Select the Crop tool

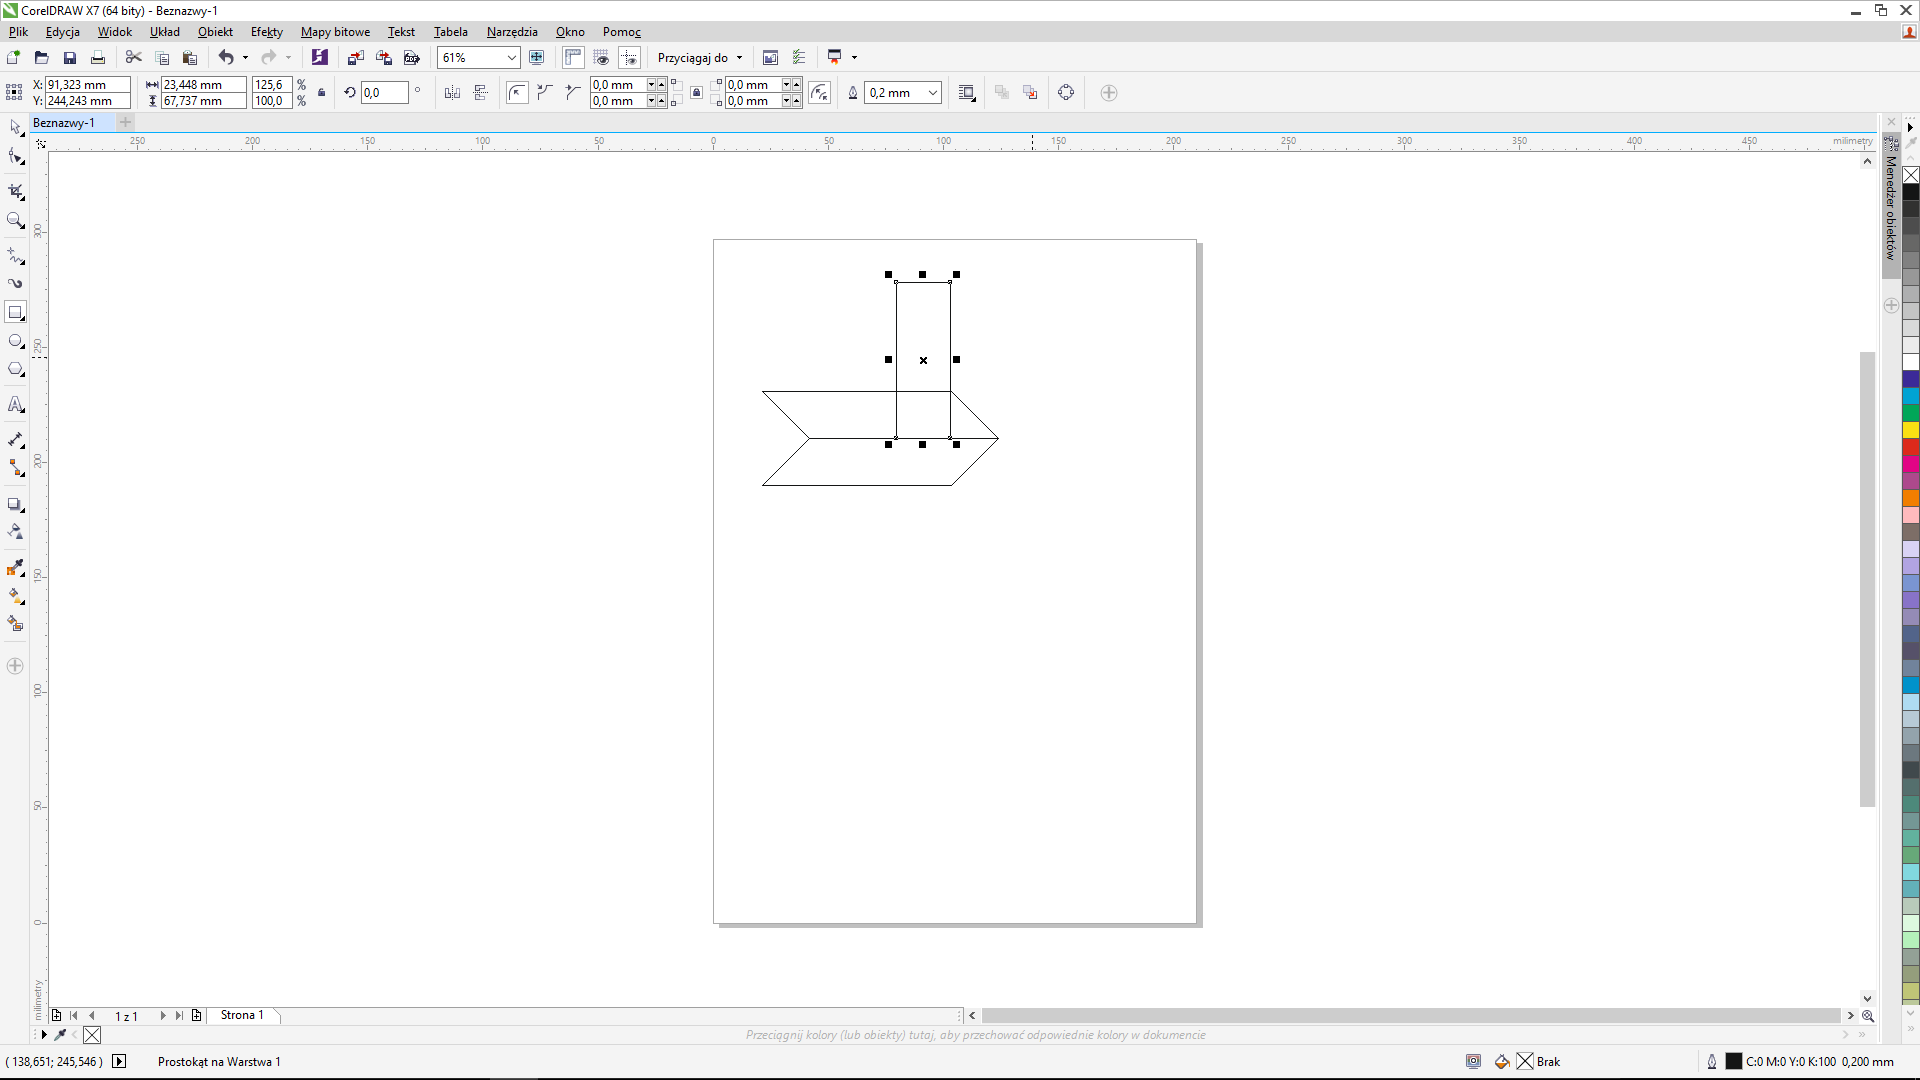coord(15,191)
